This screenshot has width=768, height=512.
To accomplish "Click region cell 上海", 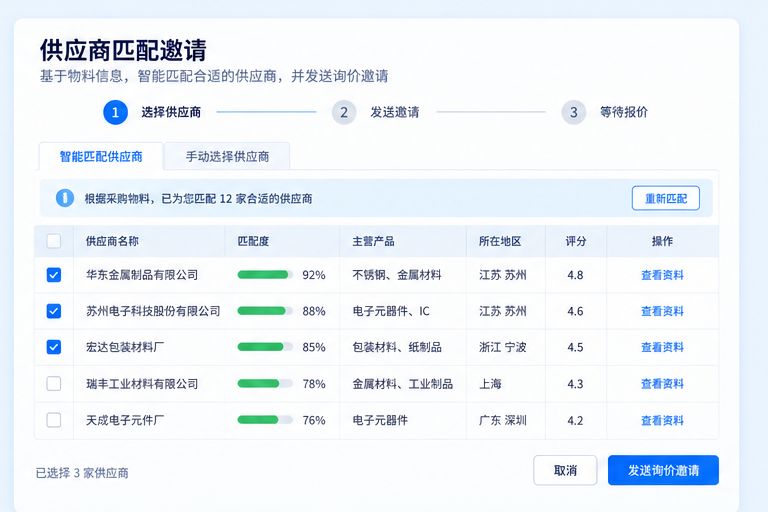I will 490,384.
